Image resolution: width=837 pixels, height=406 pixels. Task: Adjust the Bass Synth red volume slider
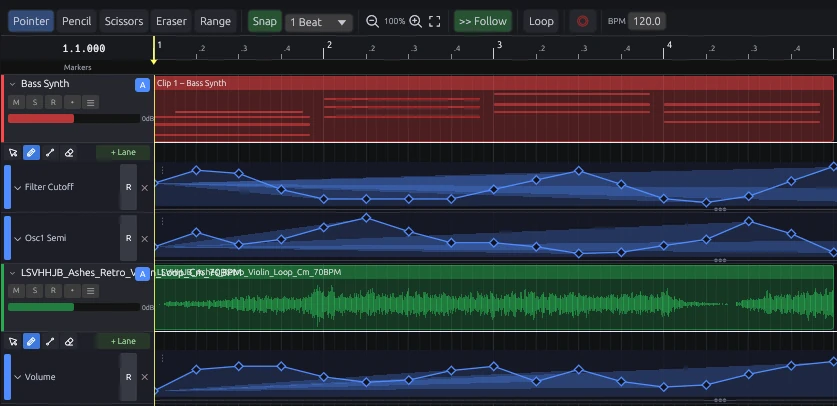pos(74,118)
